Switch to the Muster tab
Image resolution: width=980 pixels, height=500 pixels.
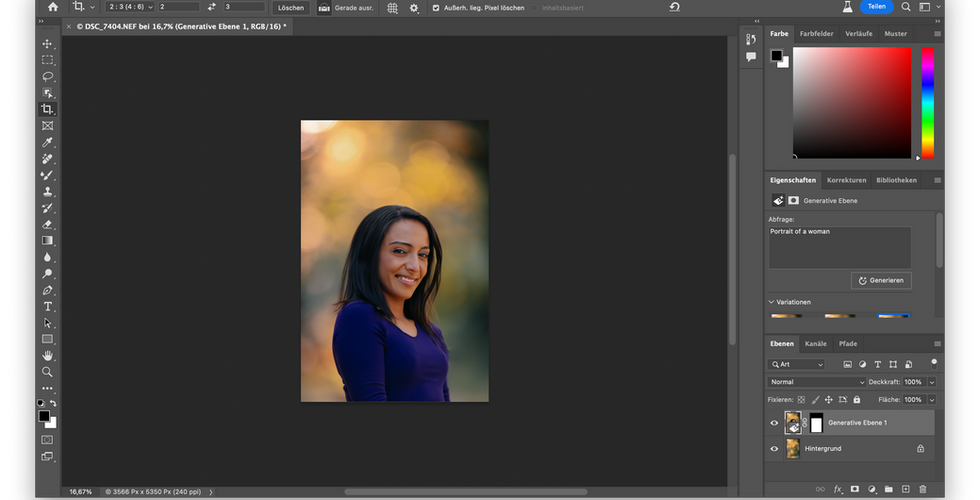point(896,34)
